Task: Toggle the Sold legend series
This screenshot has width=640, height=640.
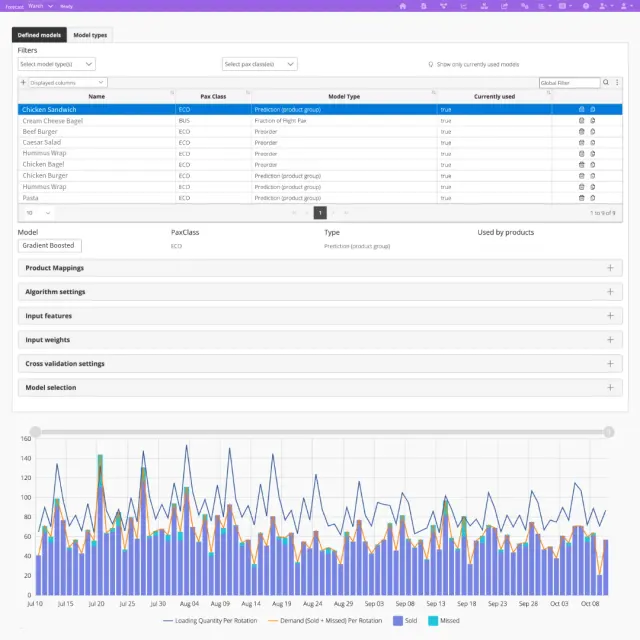Action: coord(405,620)
